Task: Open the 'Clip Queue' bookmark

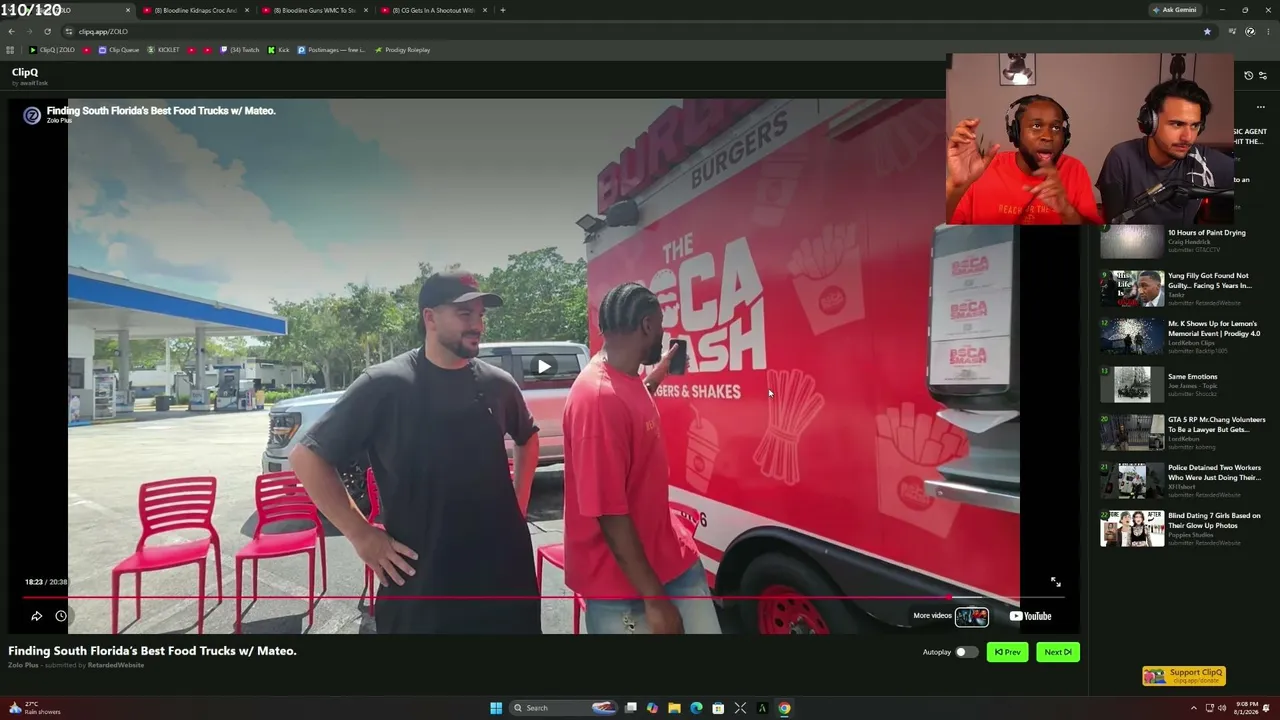Action: (118, 50)
